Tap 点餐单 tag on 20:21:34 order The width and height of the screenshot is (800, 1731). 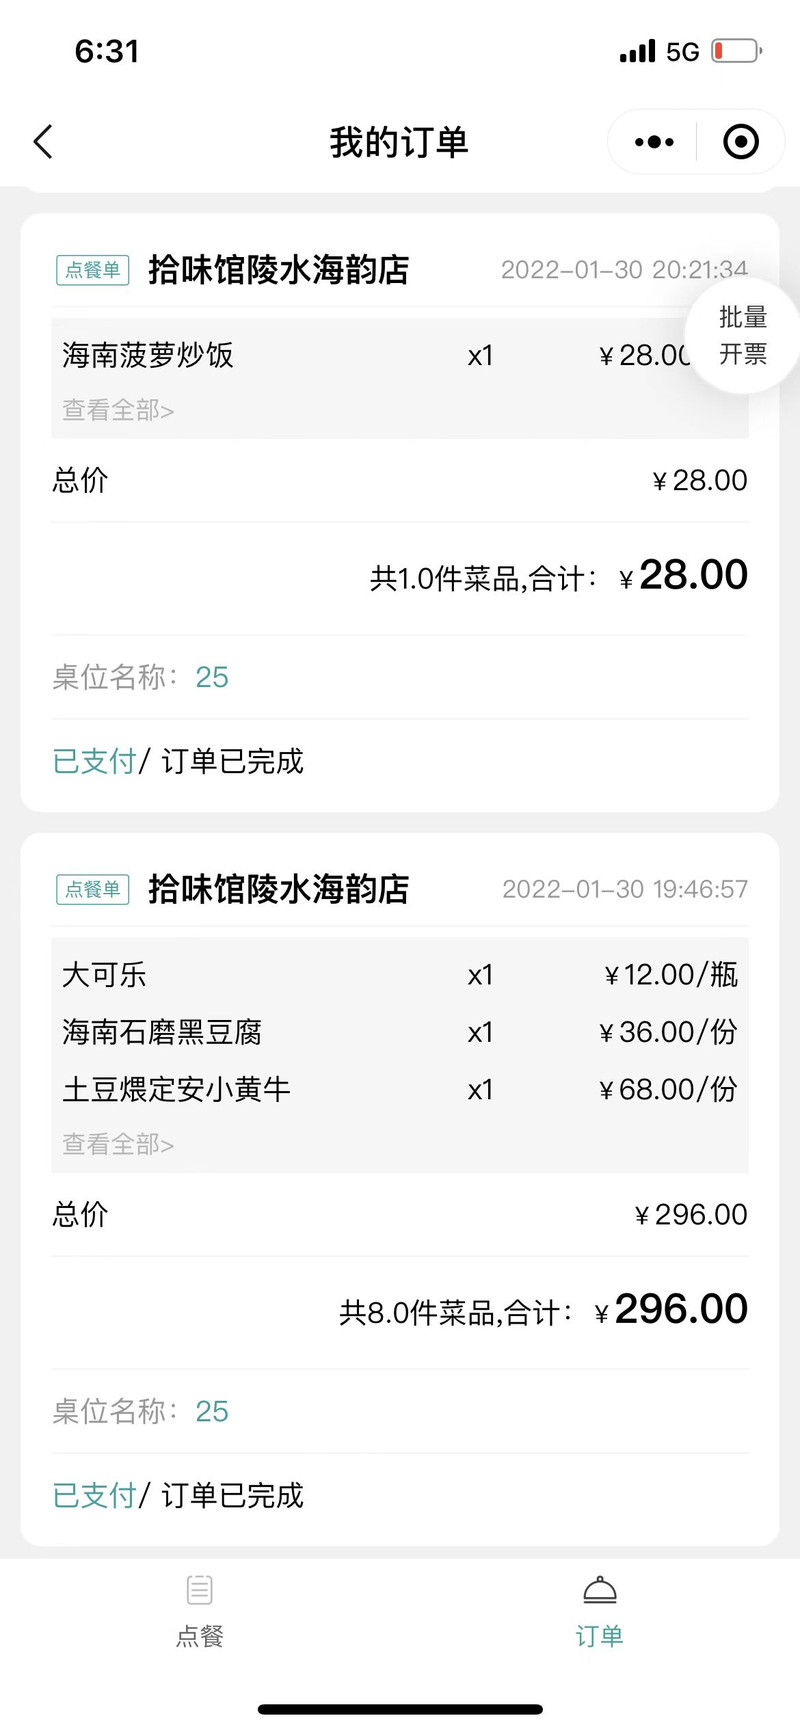93,270
